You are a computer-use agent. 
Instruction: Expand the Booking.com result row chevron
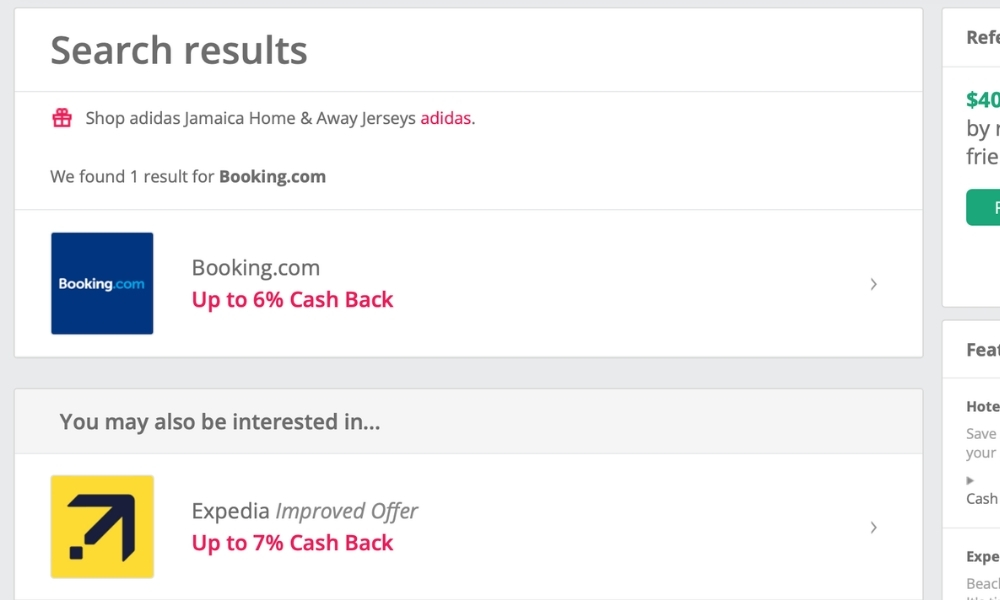pyautogui.click(x=873, y=284)
